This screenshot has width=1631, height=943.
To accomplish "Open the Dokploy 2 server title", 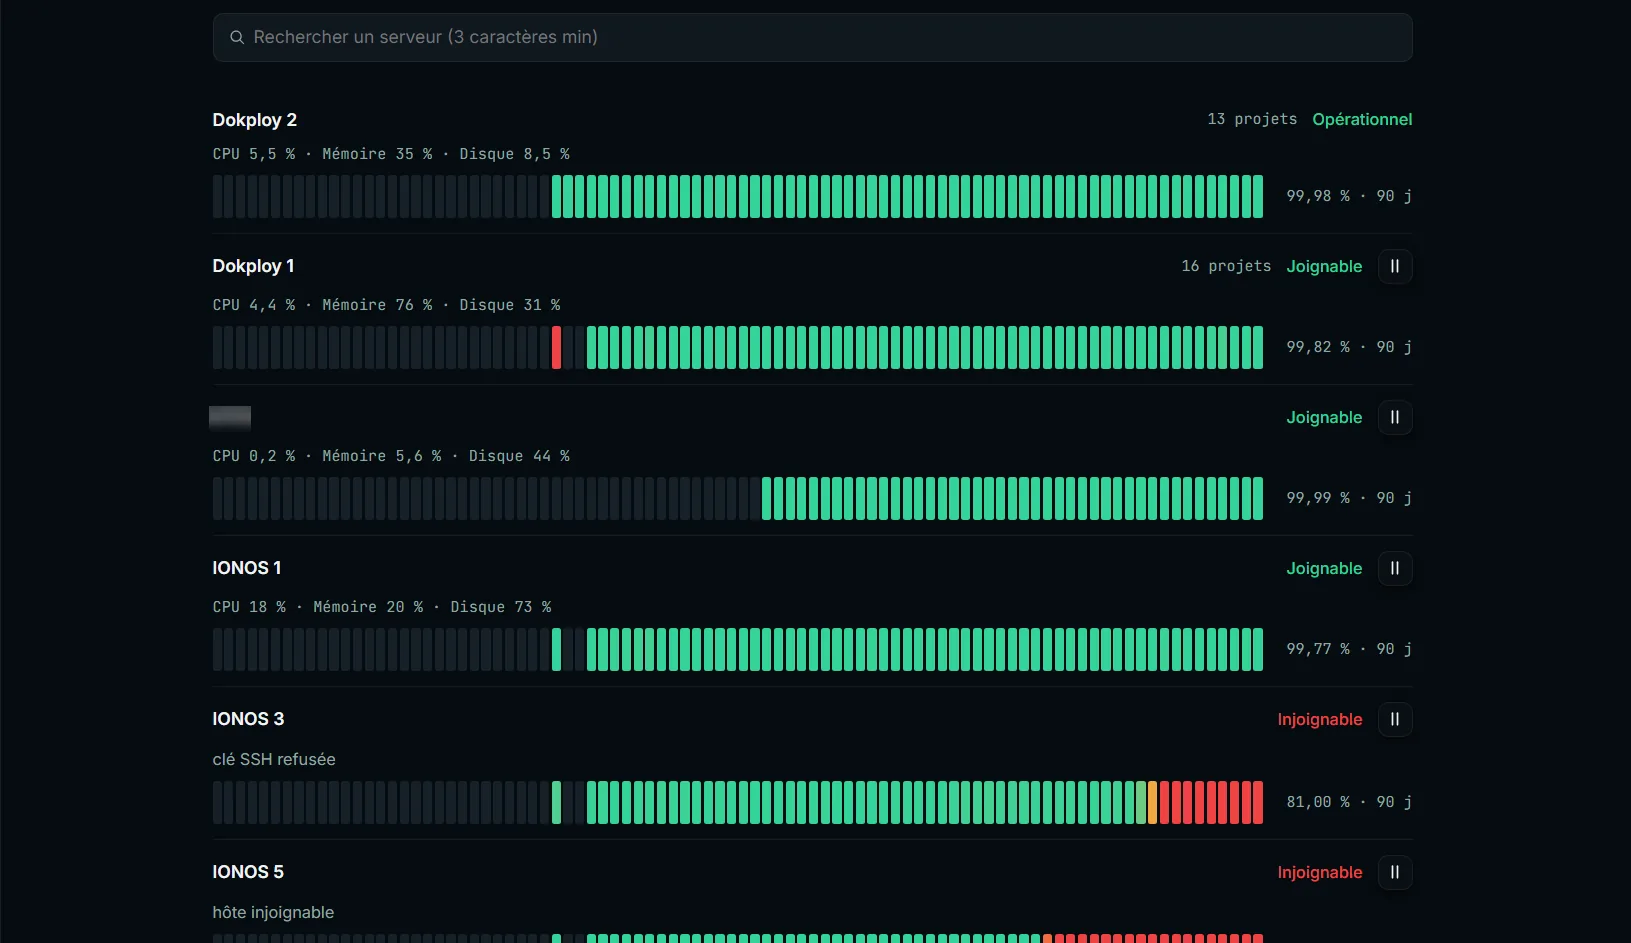I will [x=254, y=120].
